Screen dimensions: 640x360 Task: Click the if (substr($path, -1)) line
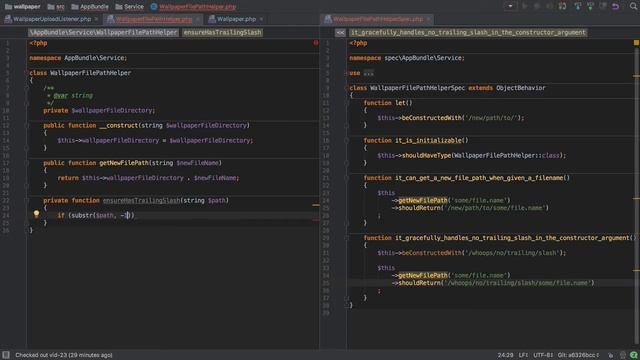click(x=96, y=215)
